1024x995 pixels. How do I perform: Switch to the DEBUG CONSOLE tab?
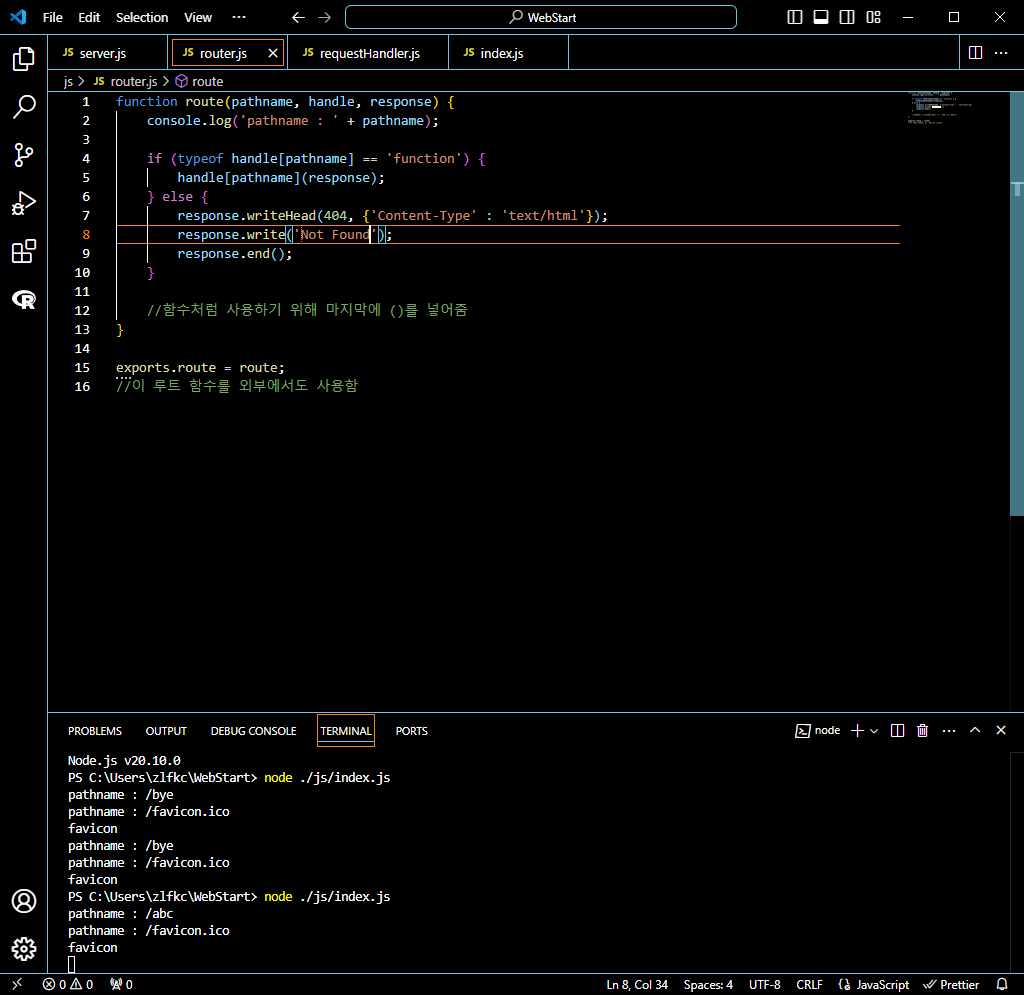tap(253, 731)
